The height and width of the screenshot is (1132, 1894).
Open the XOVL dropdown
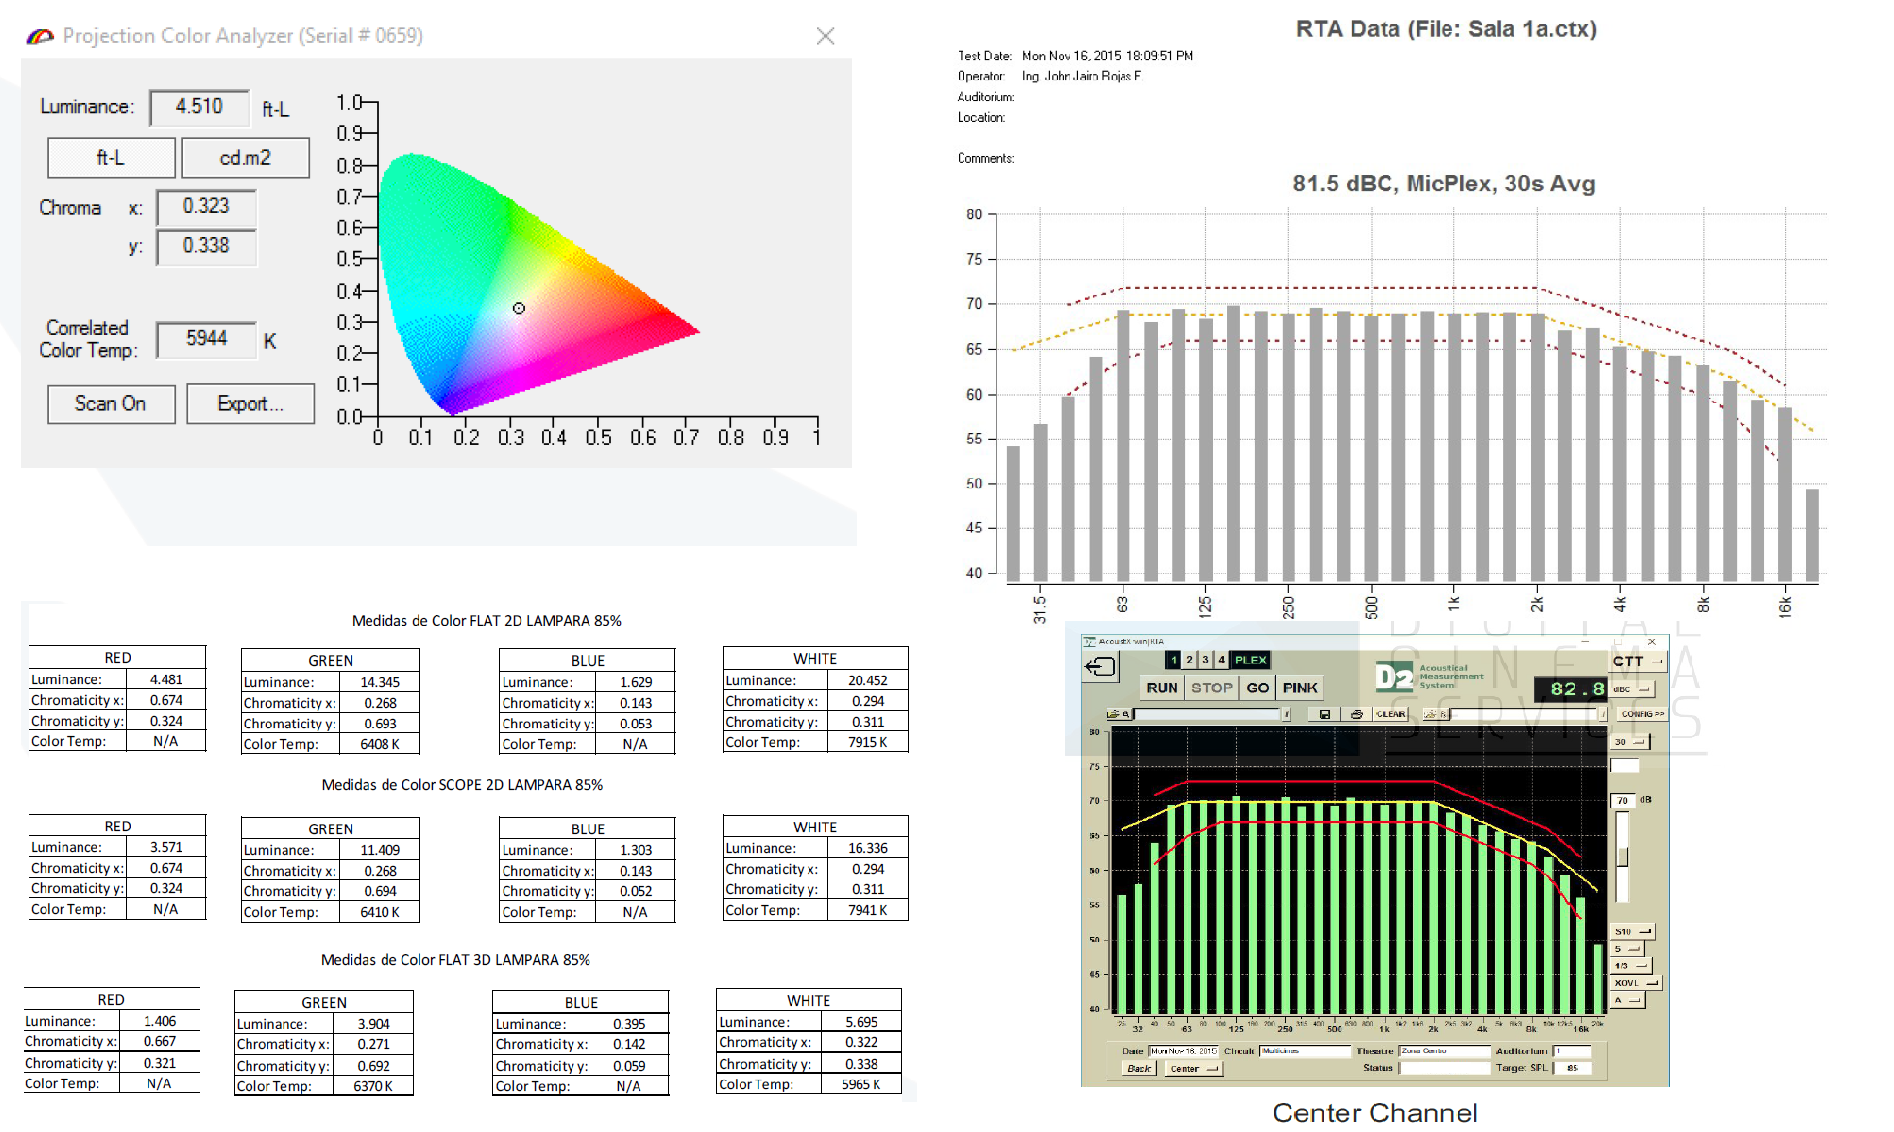pos(1636,983)
